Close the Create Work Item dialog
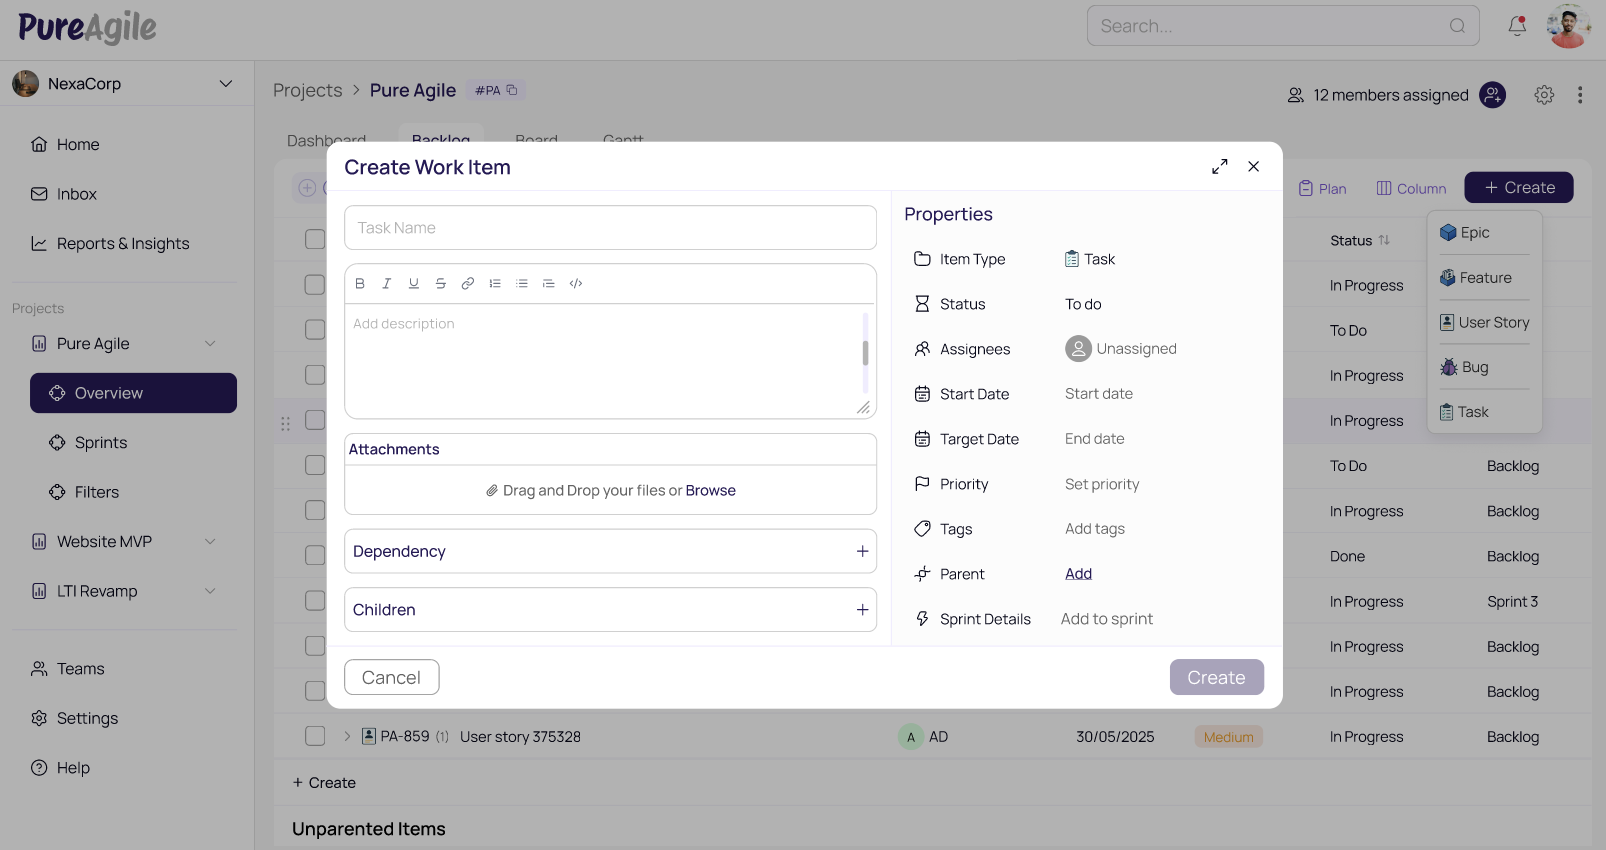Screen dimensions: 1606x850 click(1254, 167)
